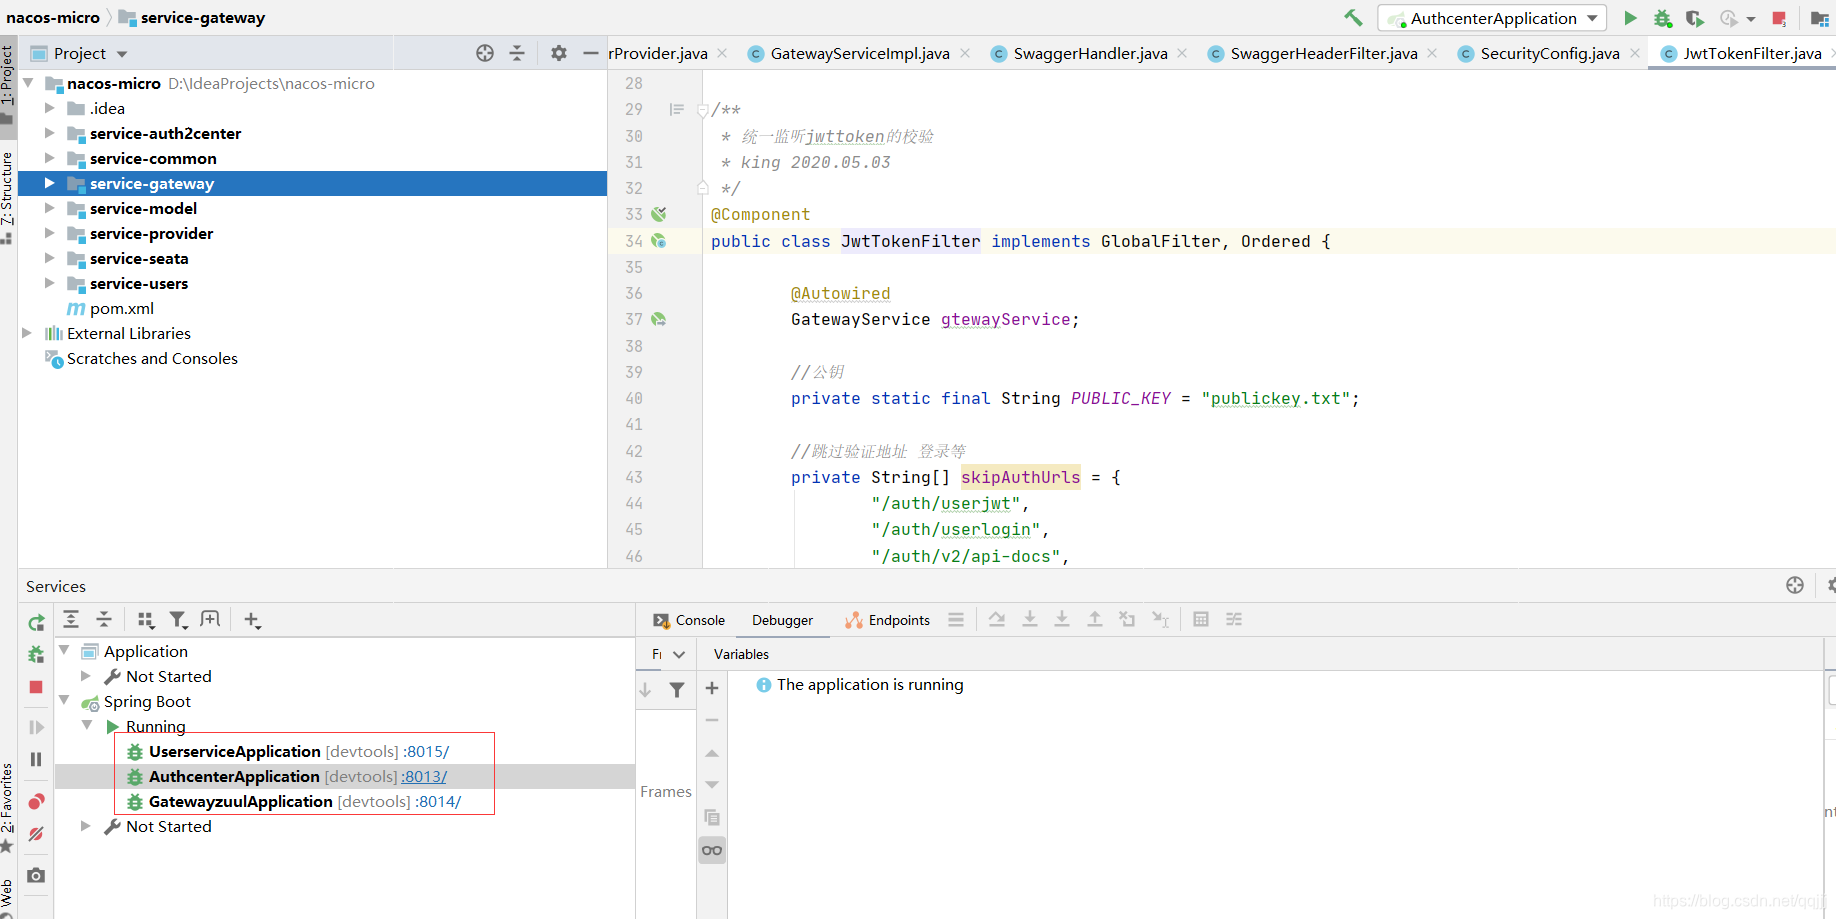The height and width of the screenshot is (919, 1836).
Task: Fold the Javadoc comment at line 29
Action: pyautogui.click(x=703, y=110)
